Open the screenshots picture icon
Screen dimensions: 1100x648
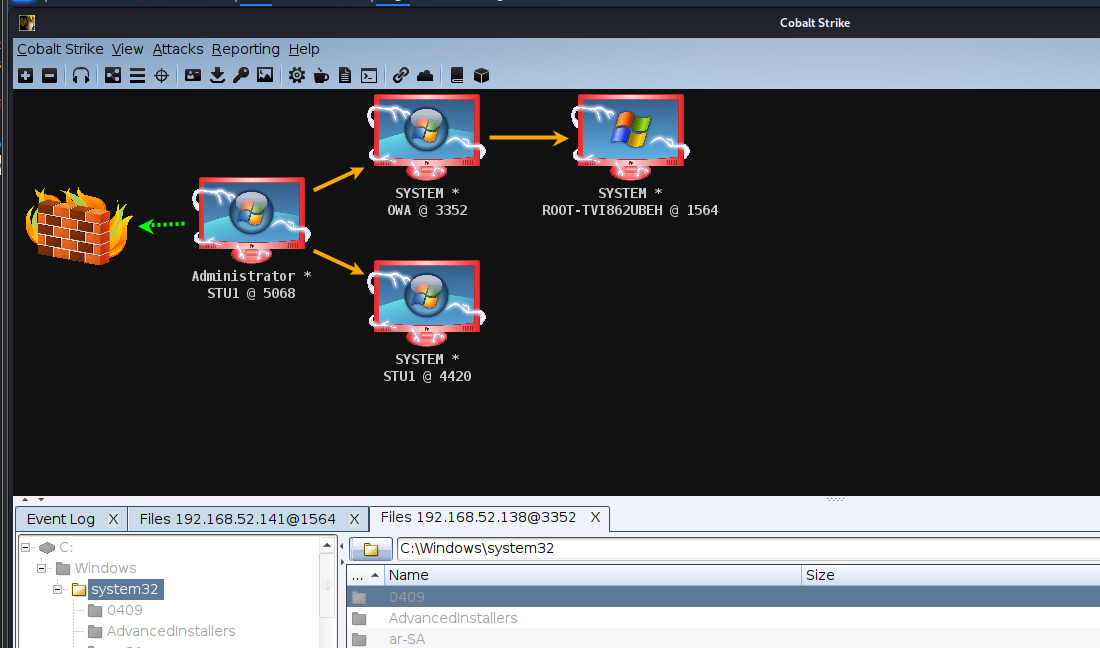pos(265,75)
